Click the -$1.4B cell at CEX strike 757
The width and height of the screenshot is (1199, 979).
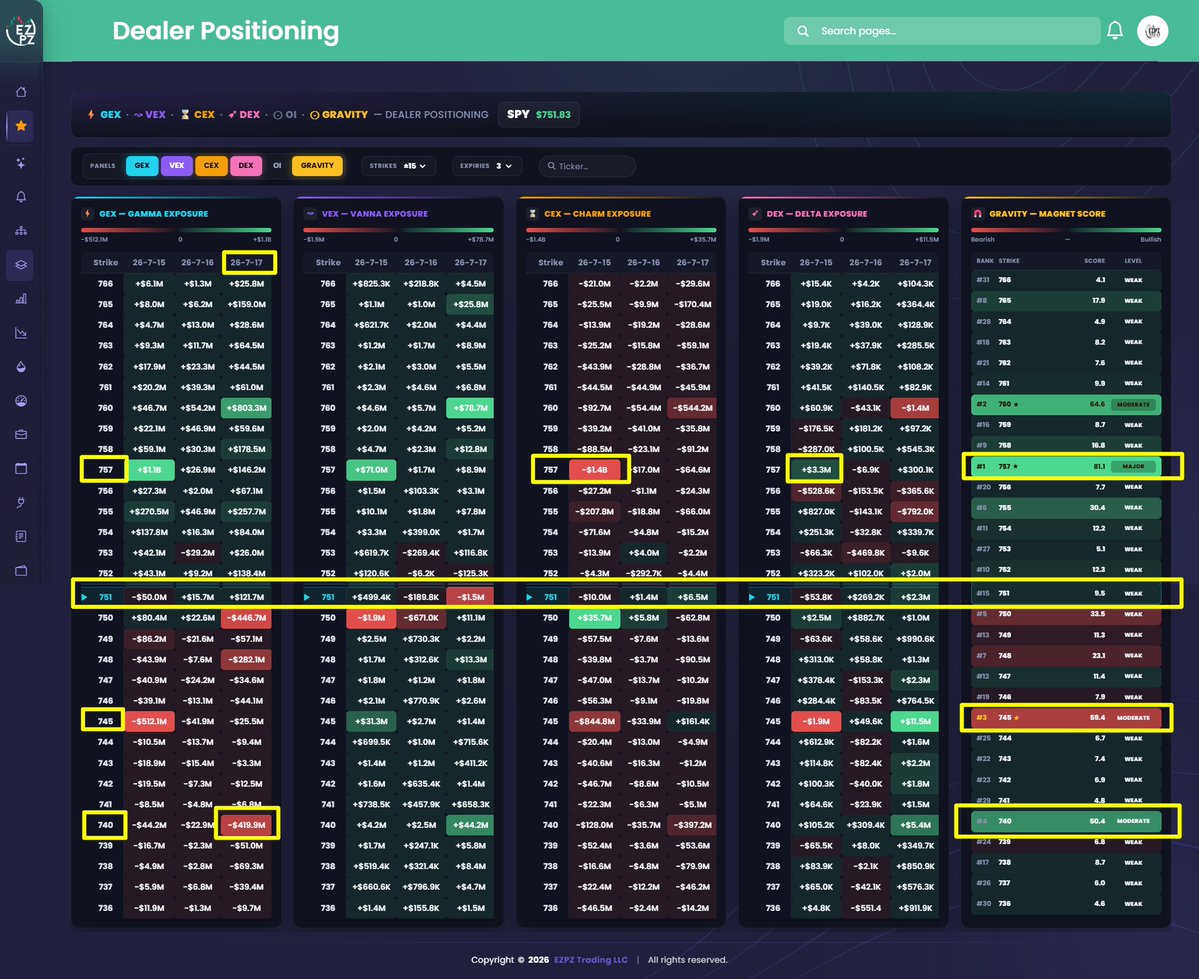tap(595, 470)
